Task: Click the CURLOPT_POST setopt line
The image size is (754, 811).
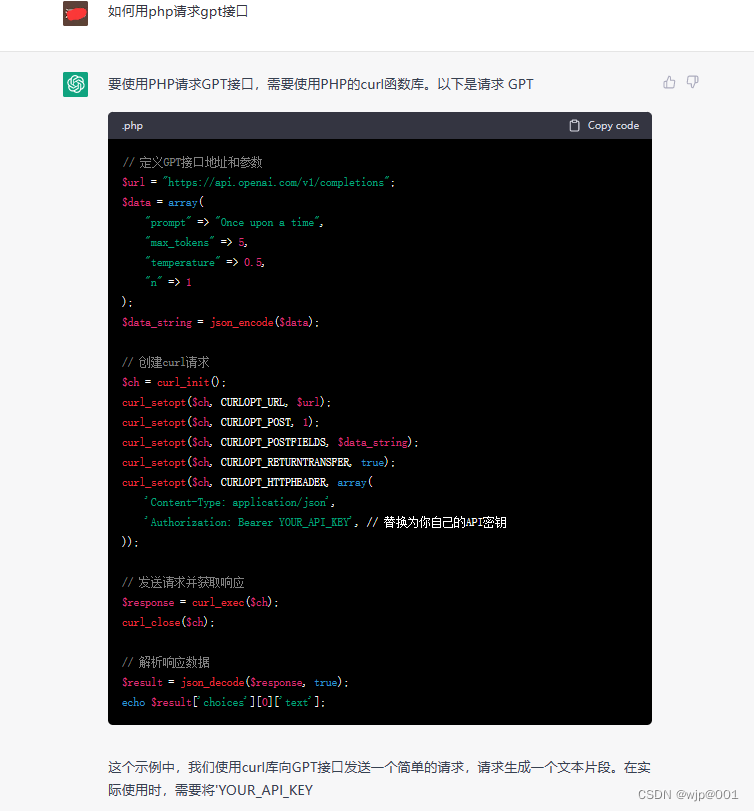Action: 220,423
